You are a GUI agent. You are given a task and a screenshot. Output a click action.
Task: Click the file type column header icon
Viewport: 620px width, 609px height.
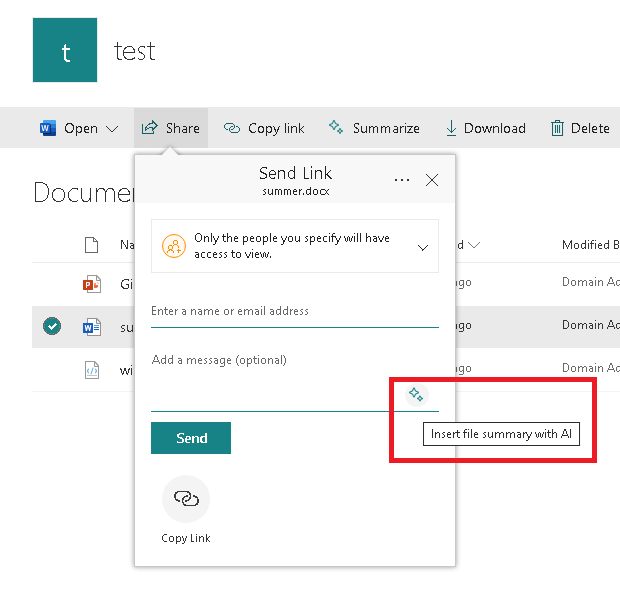91,245
